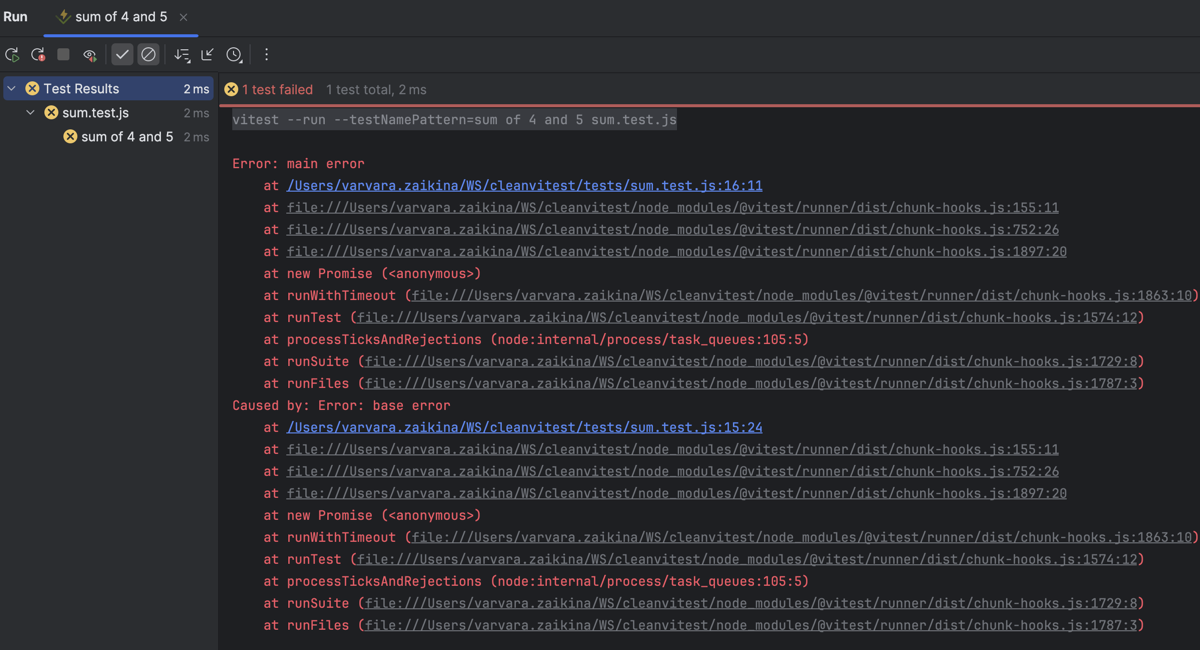Select 'sum of 4 and 5' test in tree
The image size is (1200, 650).
point(127,137)
